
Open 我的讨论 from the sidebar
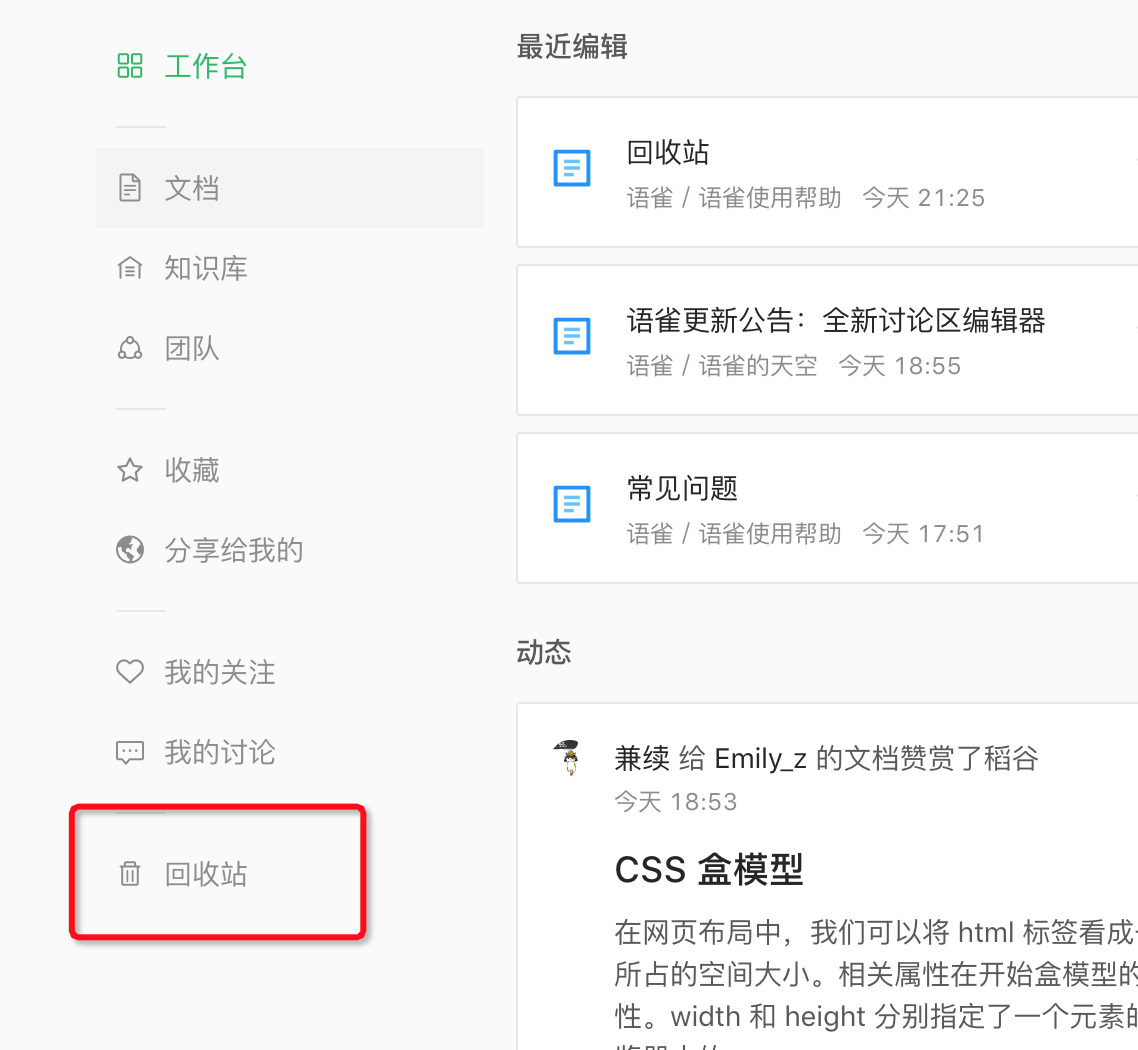click(220, 752)
